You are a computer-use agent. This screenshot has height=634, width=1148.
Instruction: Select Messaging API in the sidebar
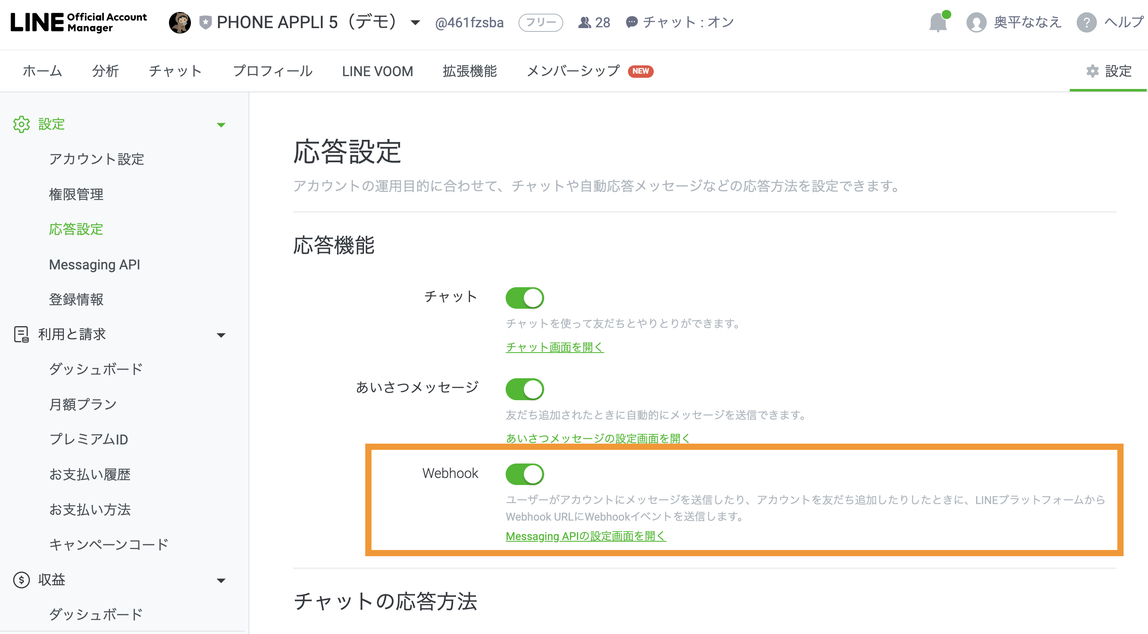tap(94, 264)
